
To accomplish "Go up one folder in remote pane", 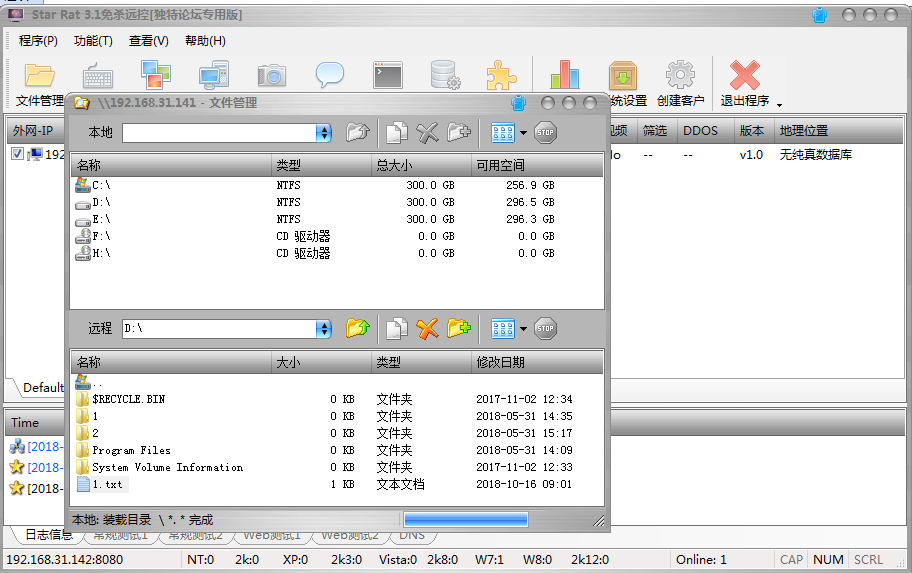I will 358,329.
